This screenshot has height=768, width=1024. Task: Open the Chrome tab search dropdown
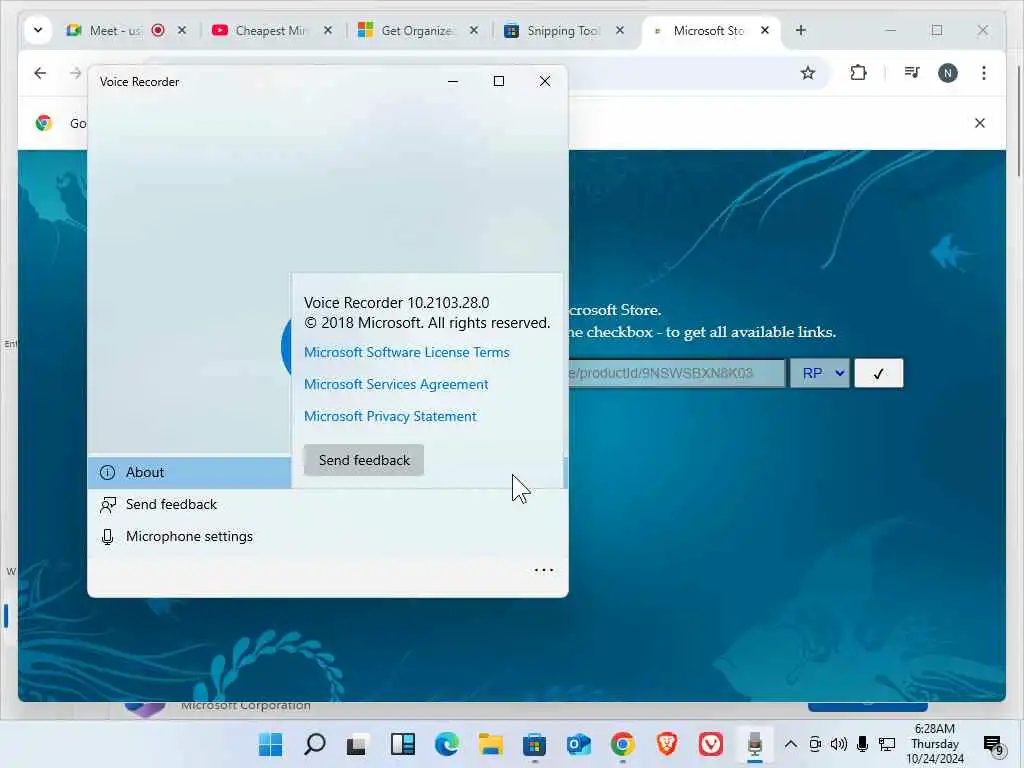pos(38,30)
